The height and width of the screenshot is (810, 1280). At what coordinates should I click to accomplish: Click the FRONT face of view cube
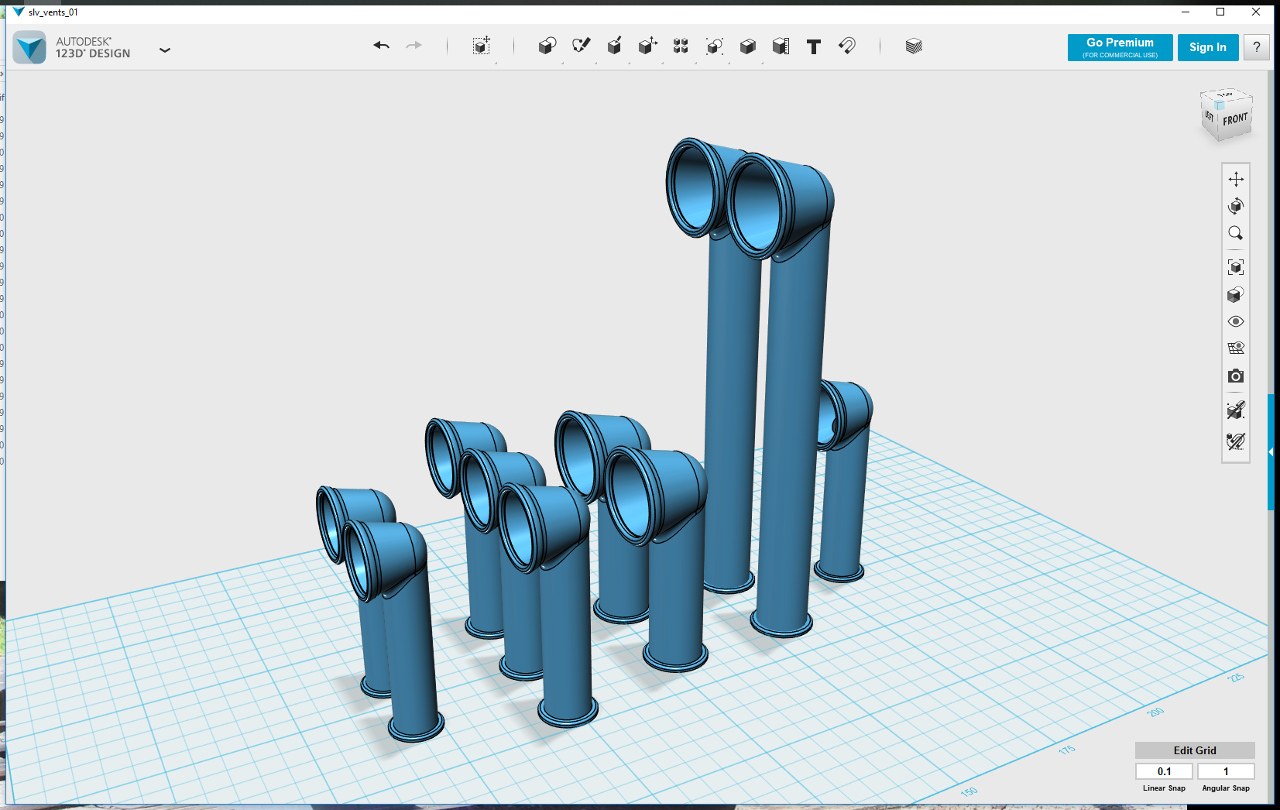tap(1235, 120)
